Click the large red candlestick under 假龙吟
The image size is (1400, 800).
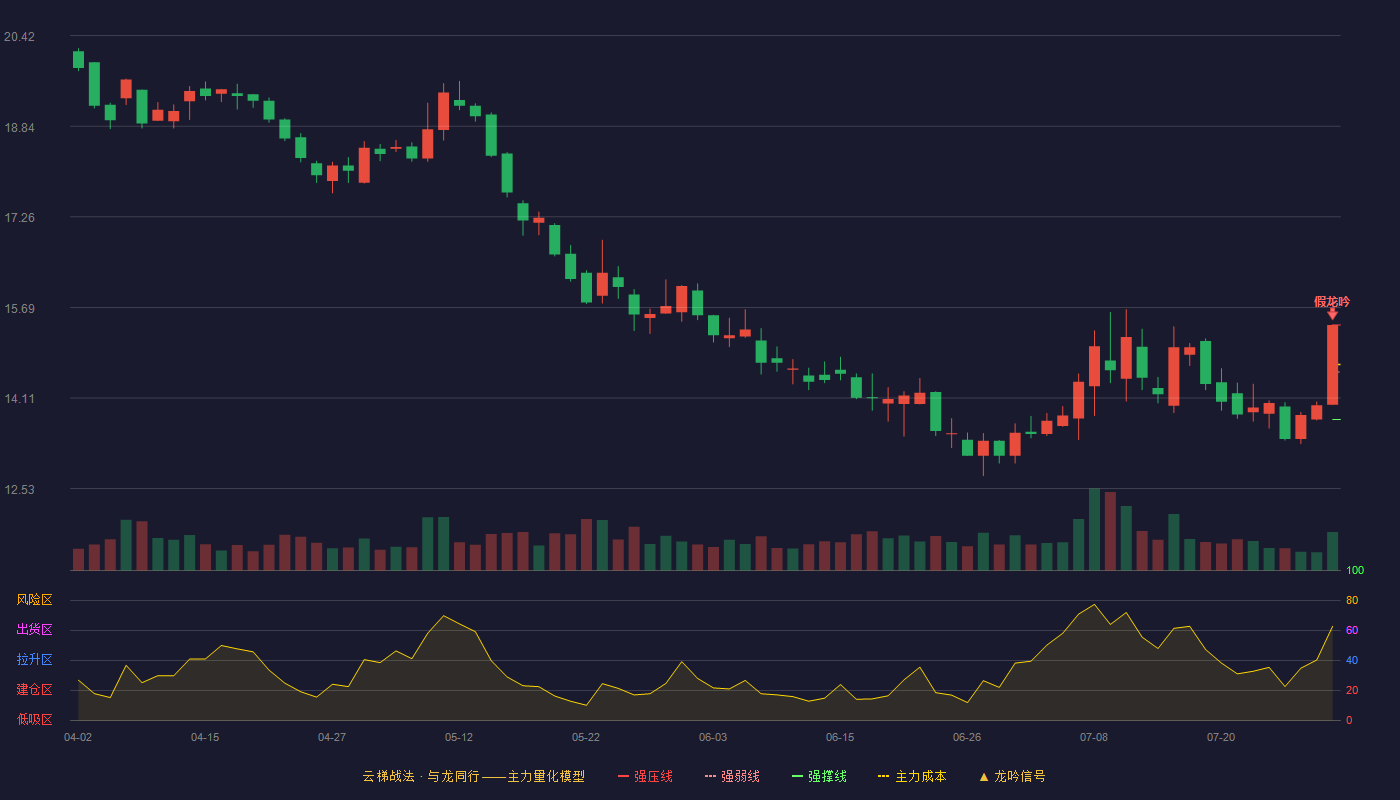click(1332, 365)
